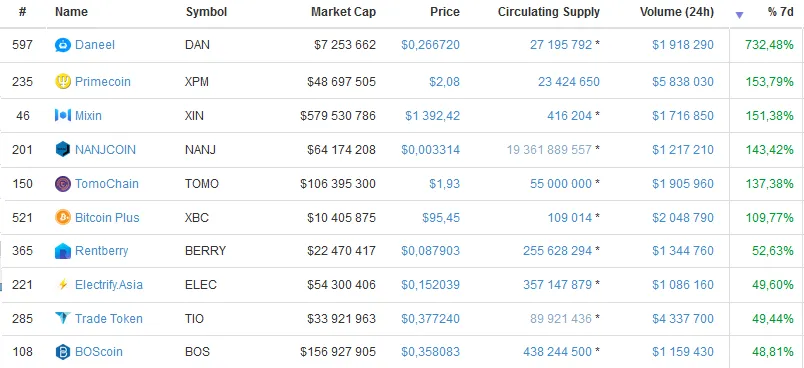804x368 pixels.
Task: Open Mixin price link $1 392,42
Action: (432, 116)
